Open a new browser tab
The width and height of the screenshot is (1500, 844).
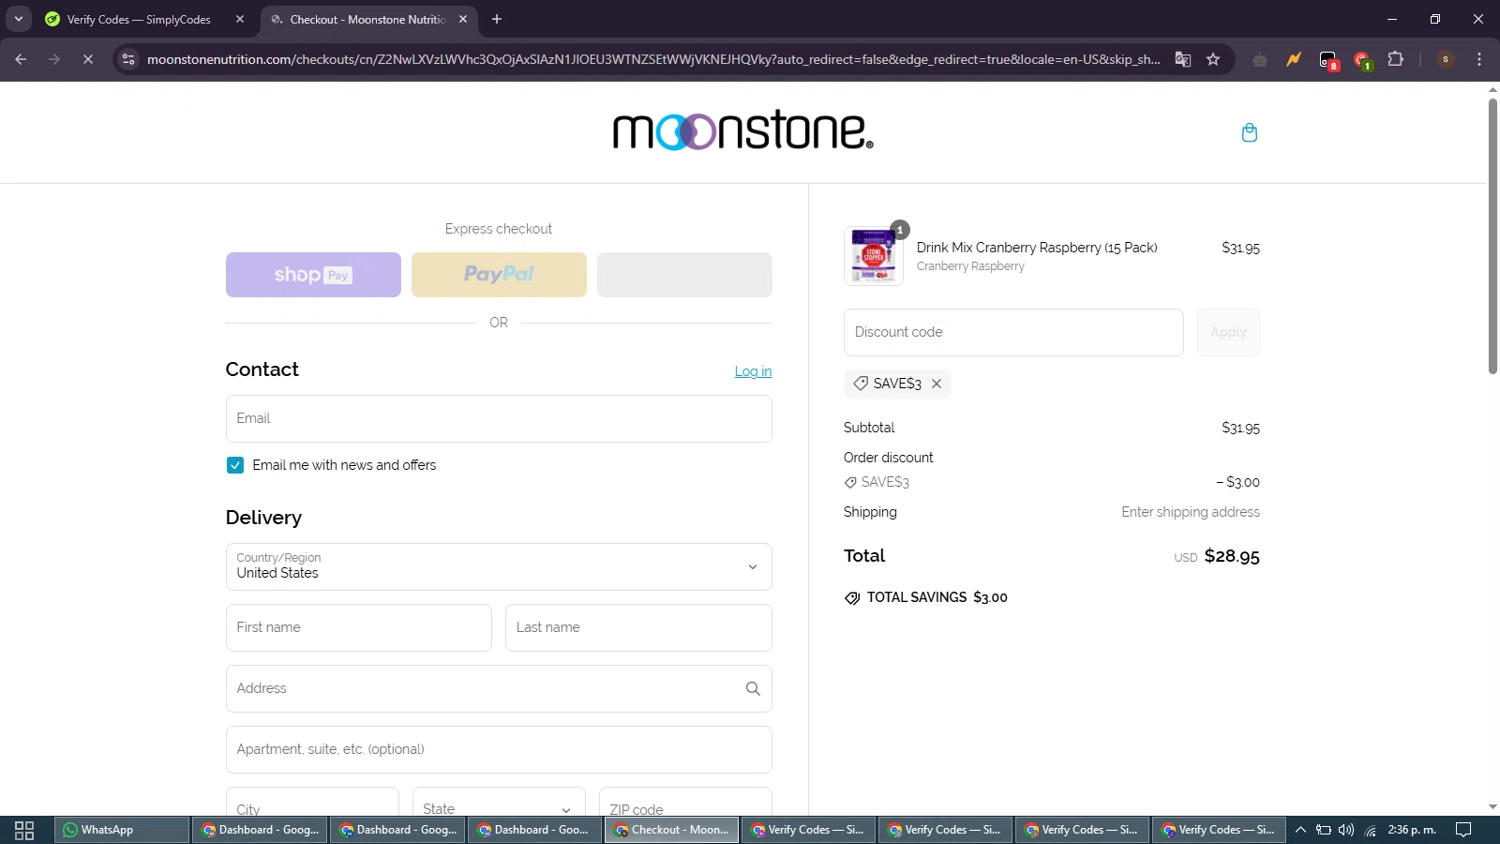click(x=497, y=19)
